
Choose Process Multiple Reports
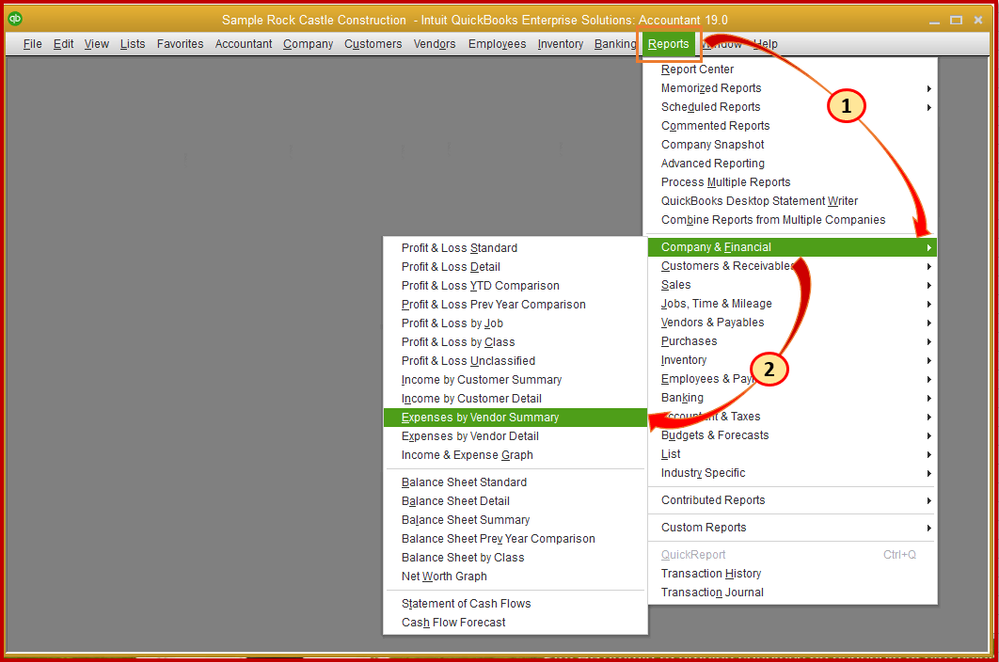click(793, 182)
